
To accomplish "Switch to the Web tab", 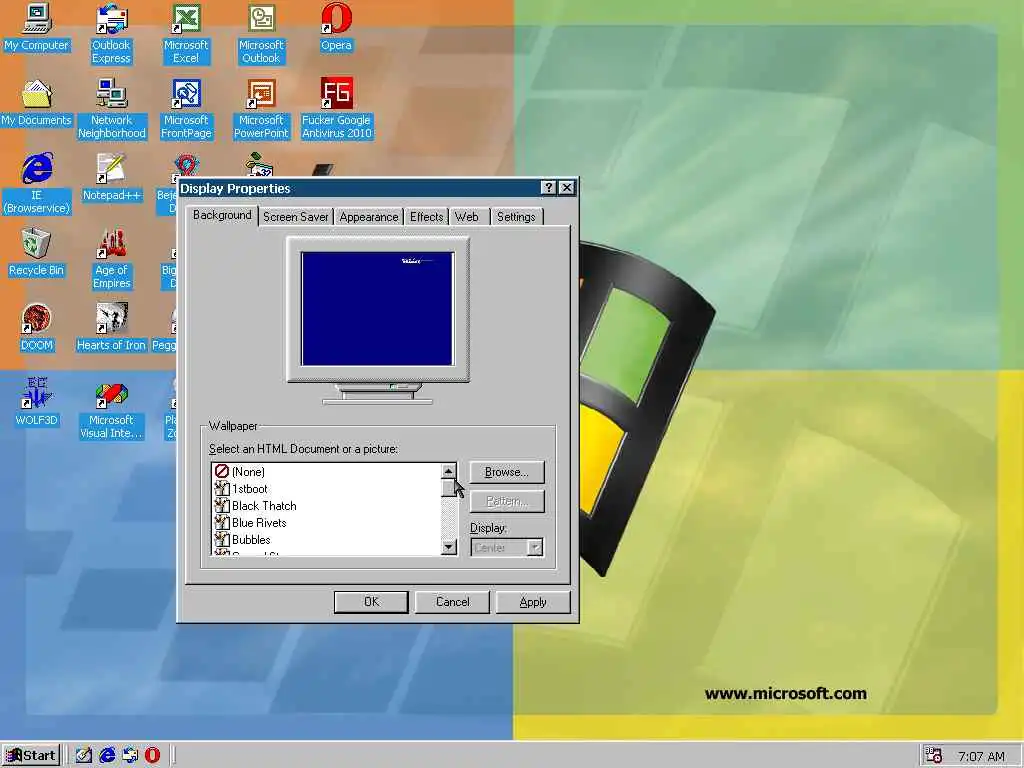I will 467,217.
